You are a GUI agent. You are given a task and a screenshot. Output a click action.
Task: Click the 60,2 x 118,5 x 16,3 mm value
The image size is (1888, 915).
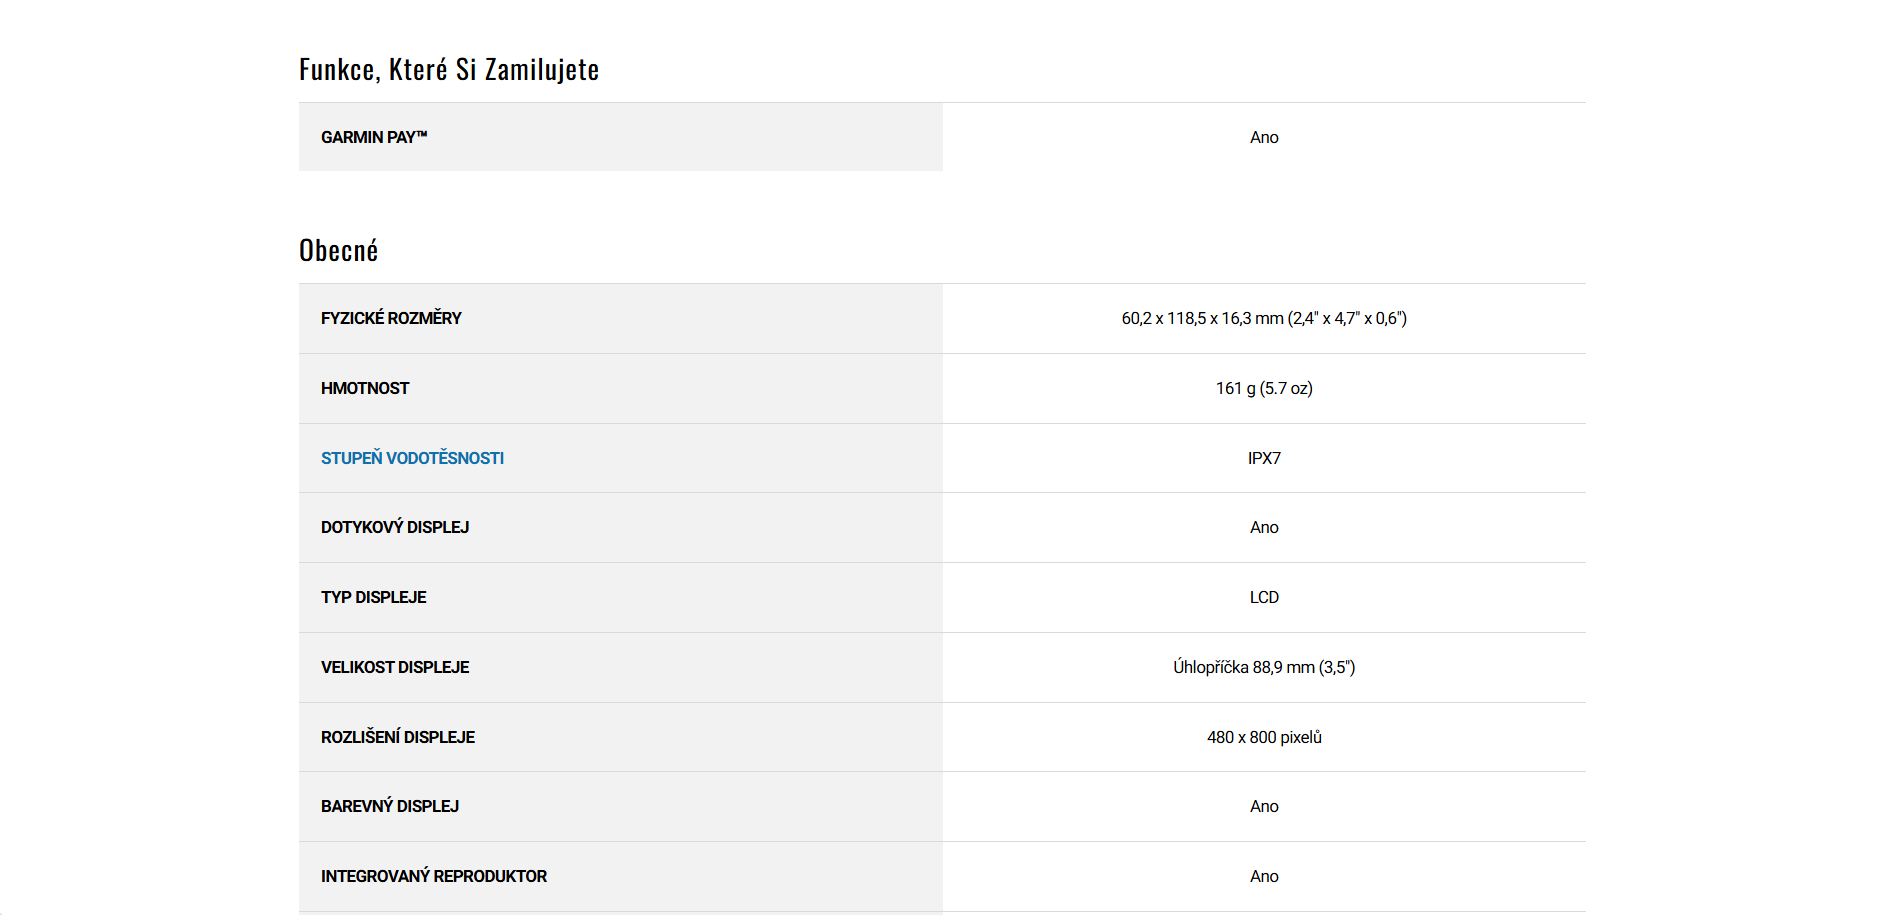point(1264,318)
